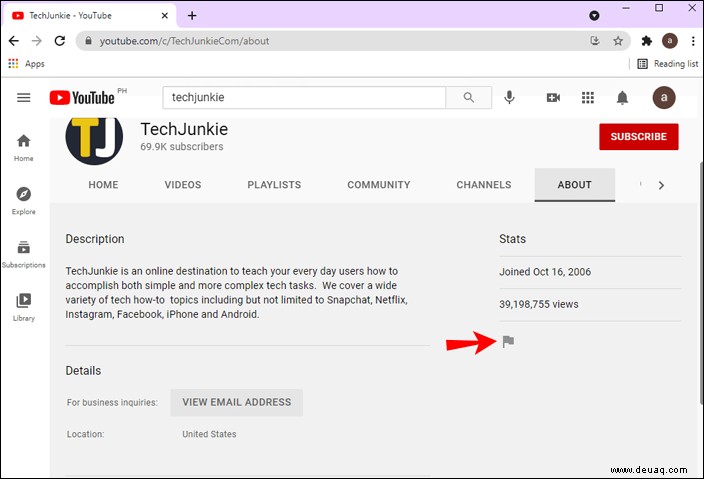Switch to the COMMUNITY tab
Image resolution: width=704 pixels, height=479 pixels.
378,185
